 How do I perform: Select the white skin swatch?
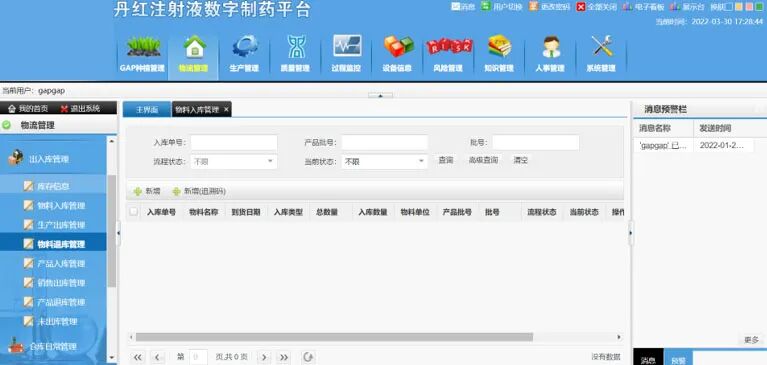tap(728, 7)
